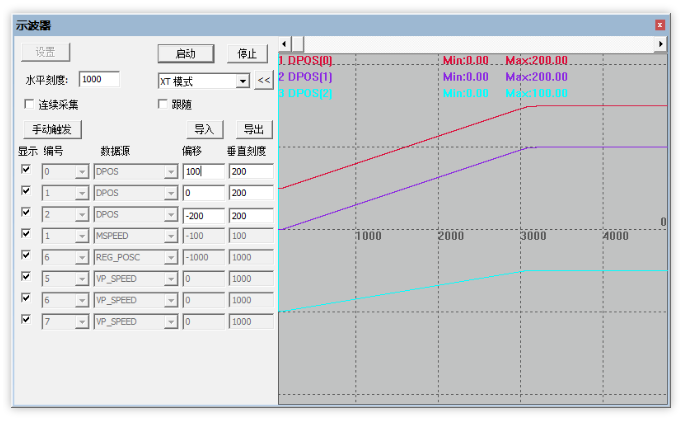Click the 2 DPOS(1) purple legend label
The image size is (683, 421).
click(306, 77)
